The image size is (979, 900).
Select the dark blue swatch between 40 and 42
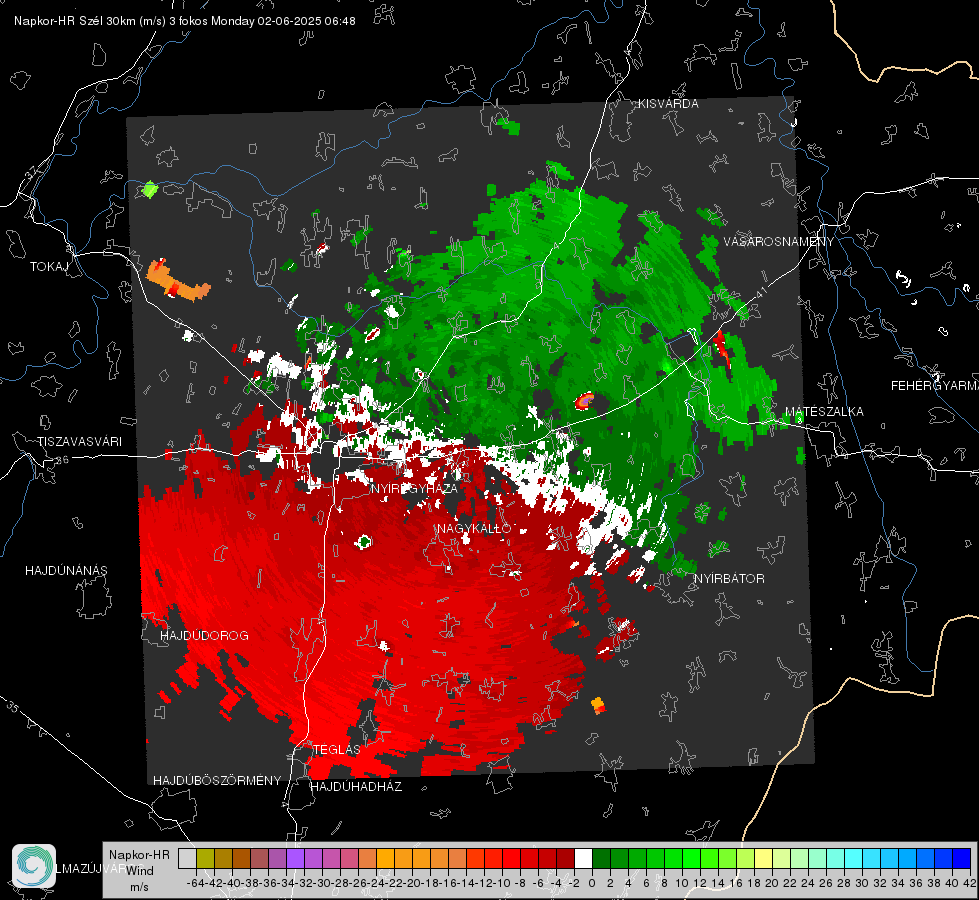[962, 859]
